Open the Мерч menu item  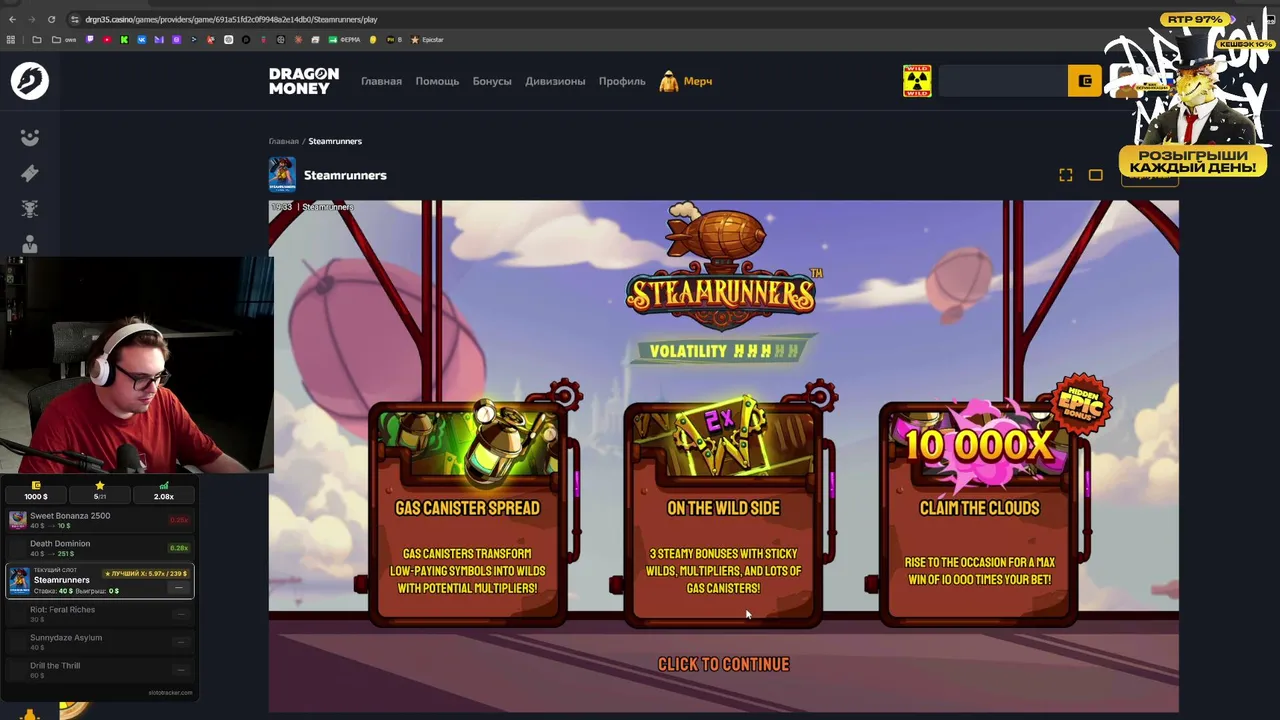686,81
